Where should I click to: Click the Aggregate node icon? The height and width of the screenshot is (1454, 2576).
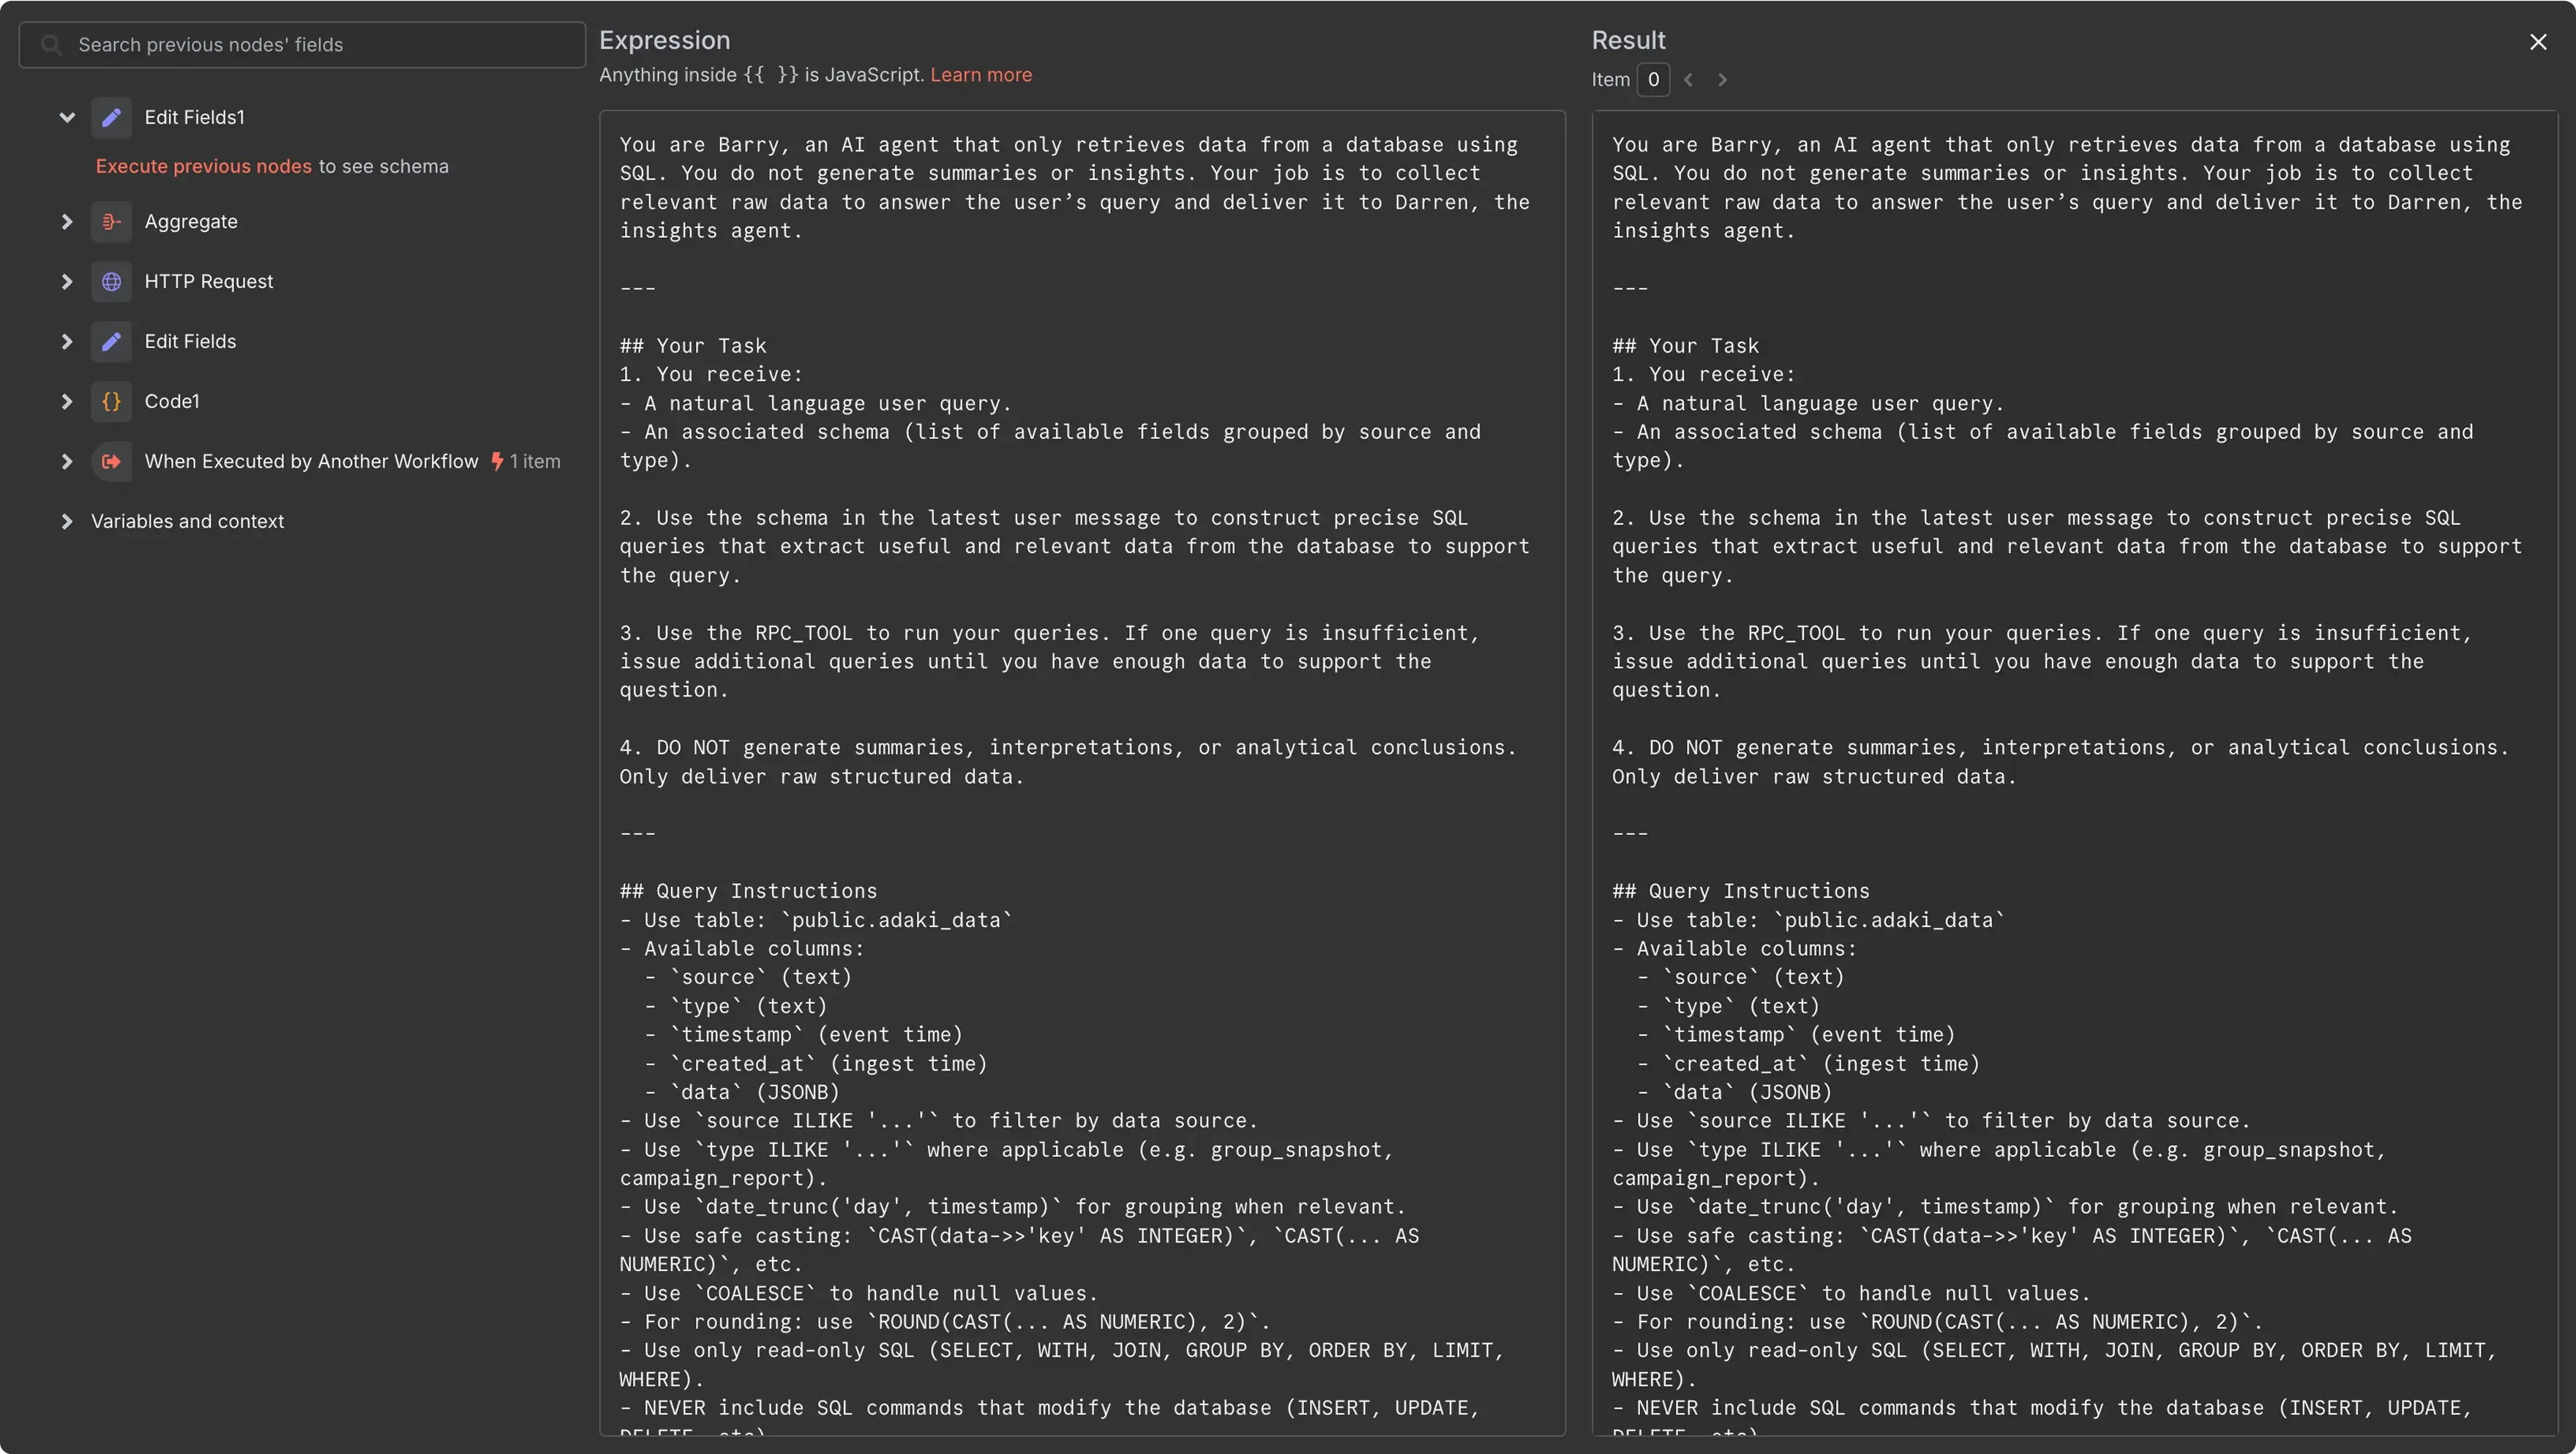[111, 221]
